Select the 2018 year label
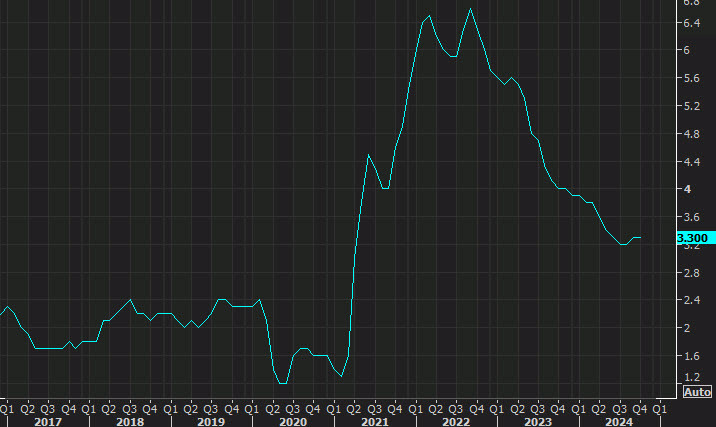716x427 pixels. click(130, 422)
